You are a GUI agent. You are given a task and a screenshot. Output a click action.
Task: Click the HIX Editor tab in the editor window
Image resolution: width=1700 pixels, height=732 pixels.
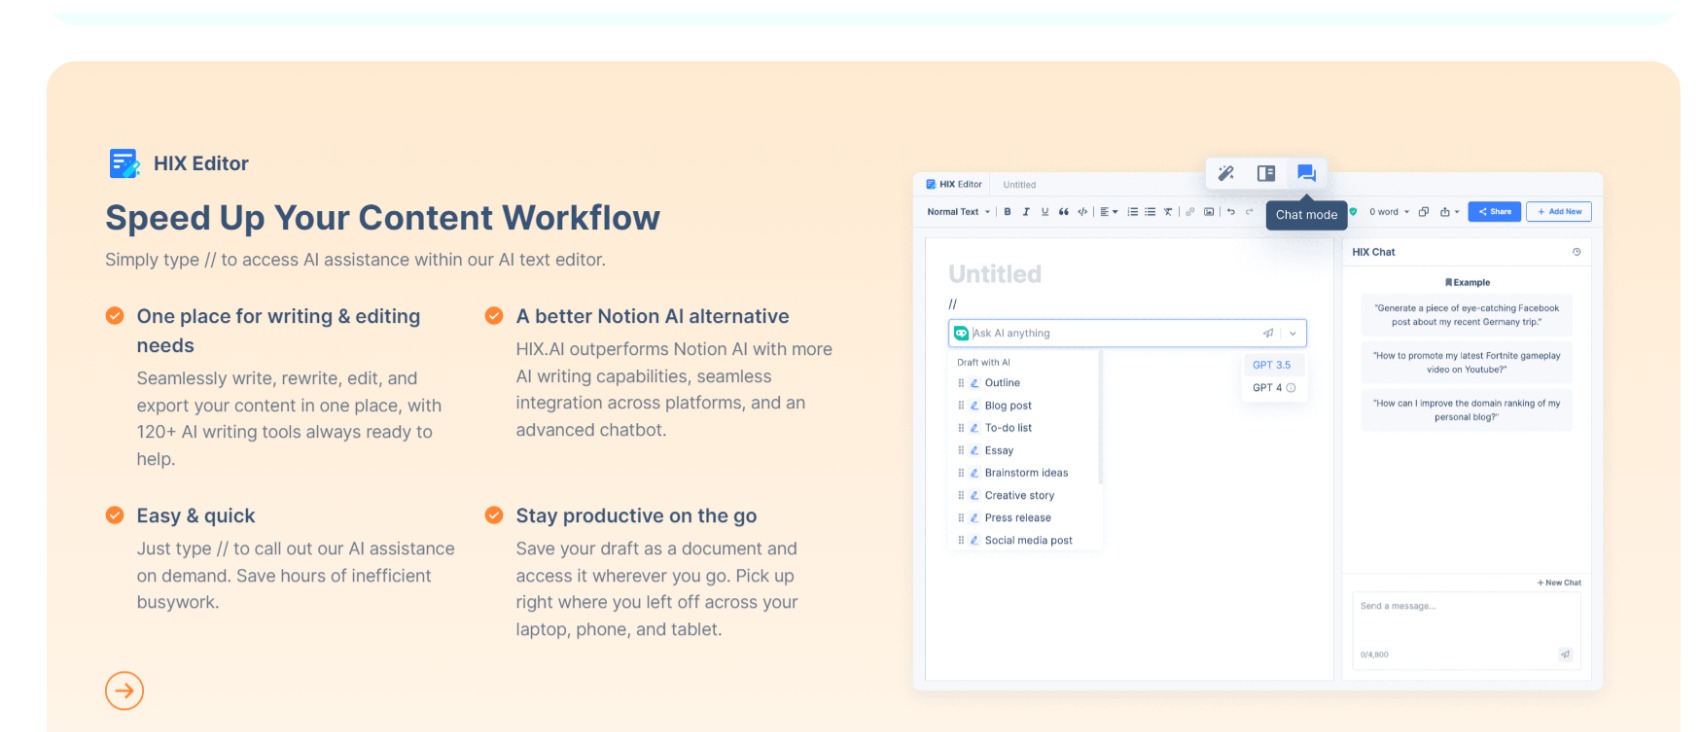pos(954,184)
